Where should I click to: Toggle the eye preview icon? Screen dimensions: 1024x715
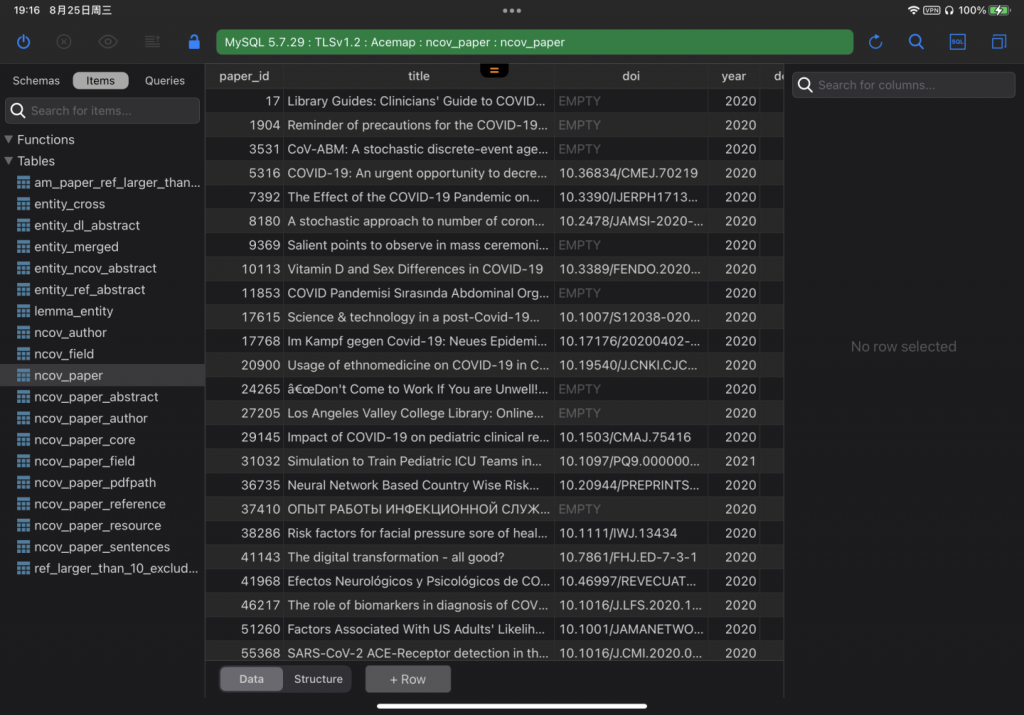[x=108, y=42]
